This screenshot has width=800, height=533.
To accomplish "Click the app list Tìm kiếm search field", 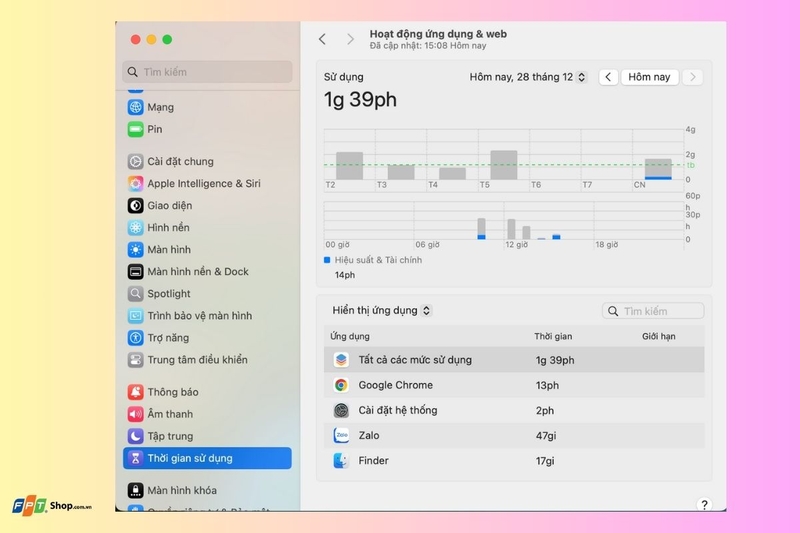I will coord(653,311).
